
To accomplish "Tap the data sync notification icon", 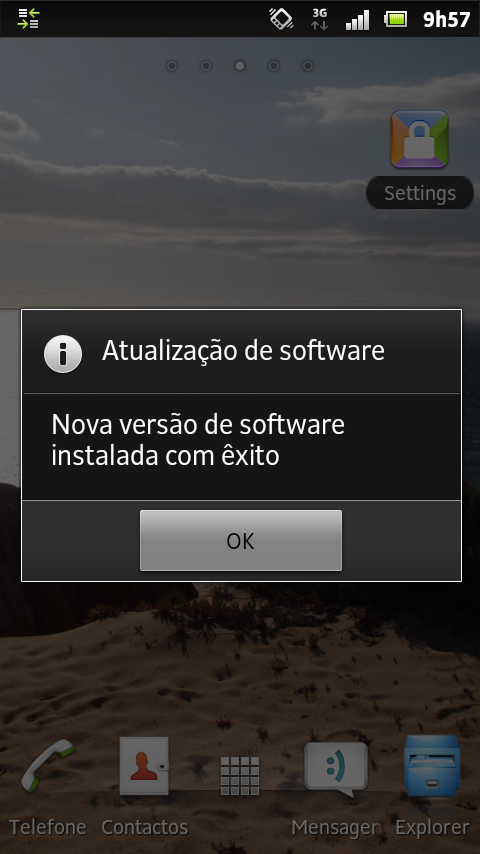I will (28, 19).
